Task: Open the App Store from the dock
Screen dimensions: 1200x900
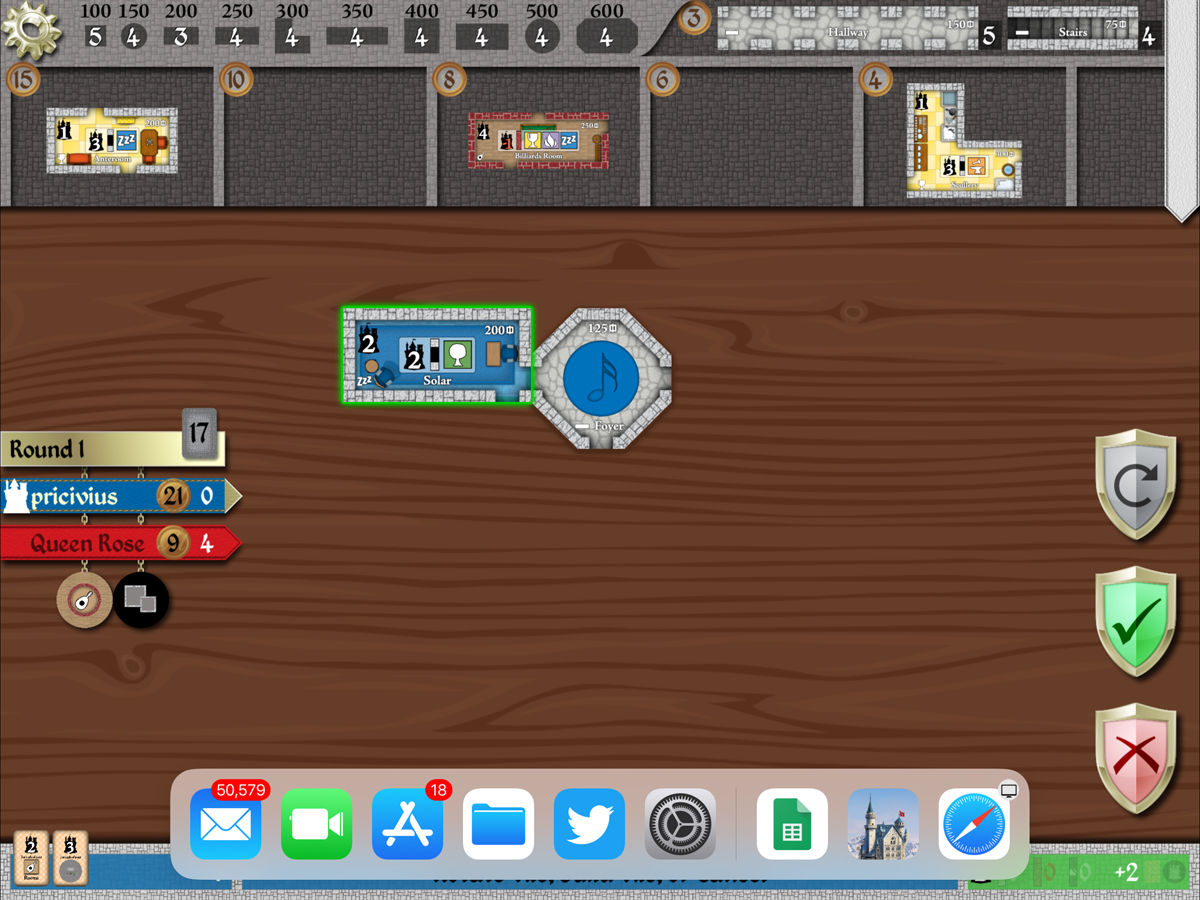Action: (x=408, y=824)
